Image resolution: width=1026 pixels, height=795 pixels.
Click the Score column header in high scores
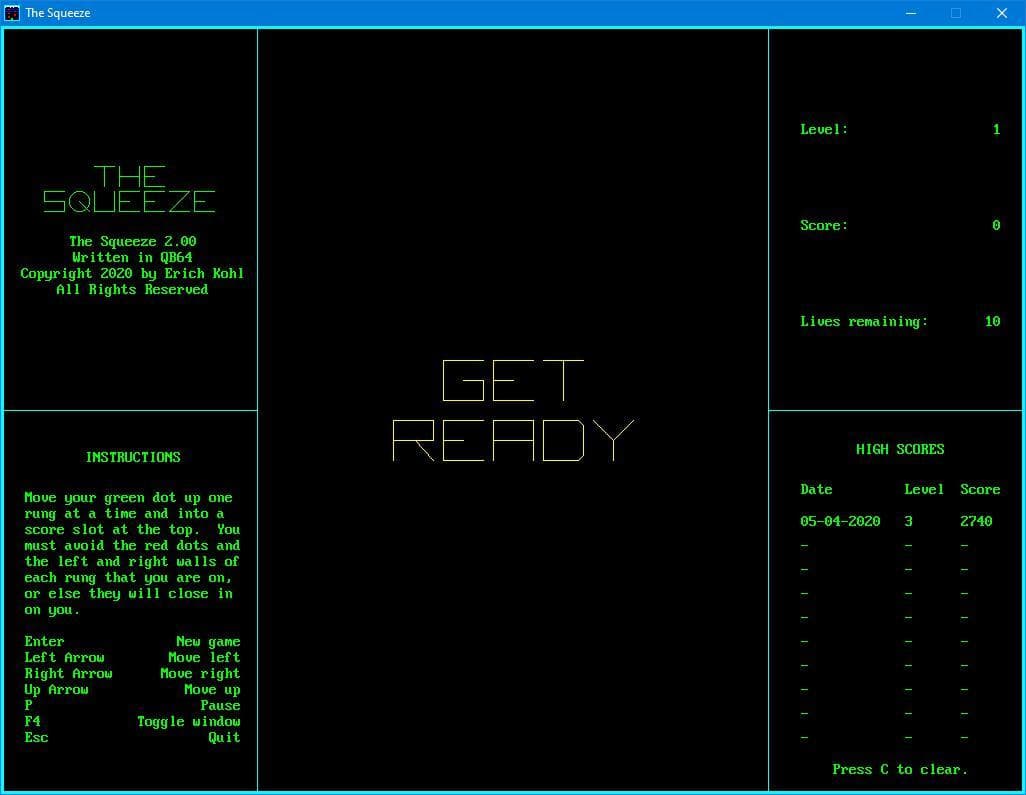[980, 489]
